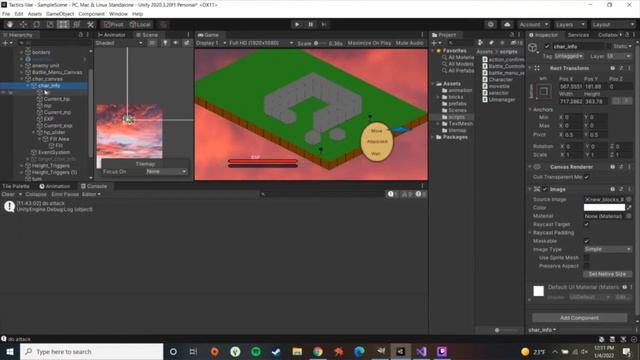
Task: Open the Layers dropdown
Action: (x=571, y=24)
